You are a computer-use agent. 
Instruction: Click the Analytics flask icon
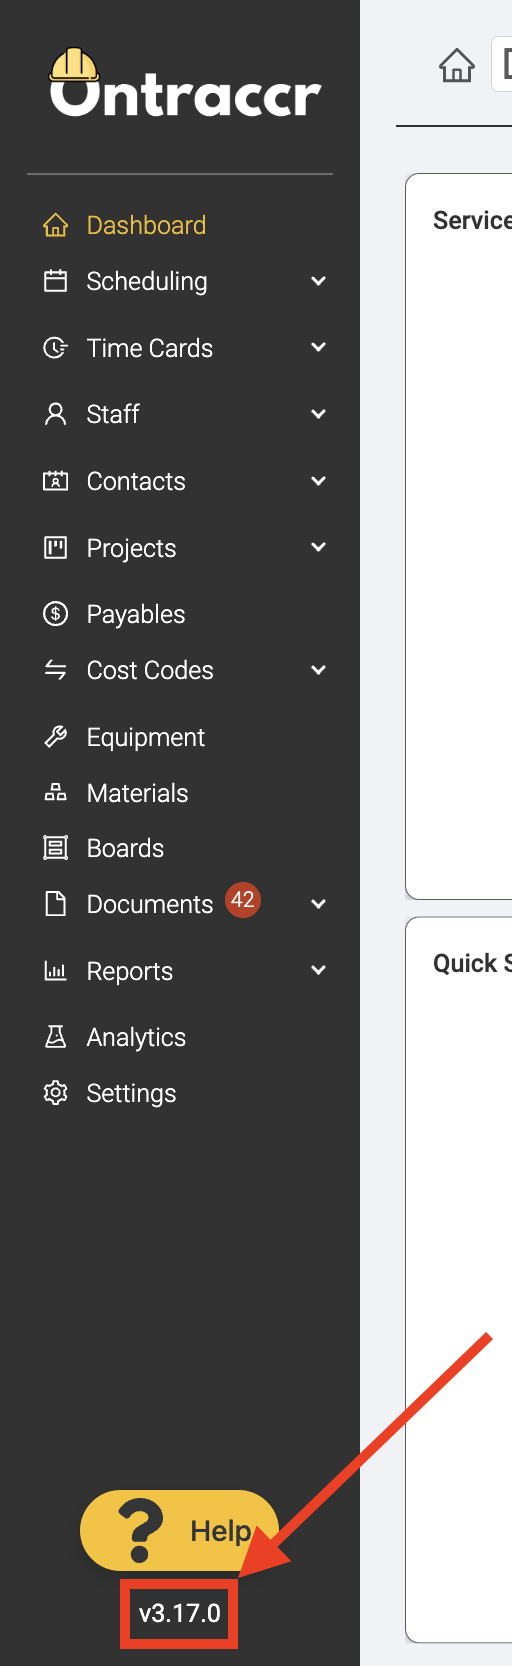tap(56, 1037)
